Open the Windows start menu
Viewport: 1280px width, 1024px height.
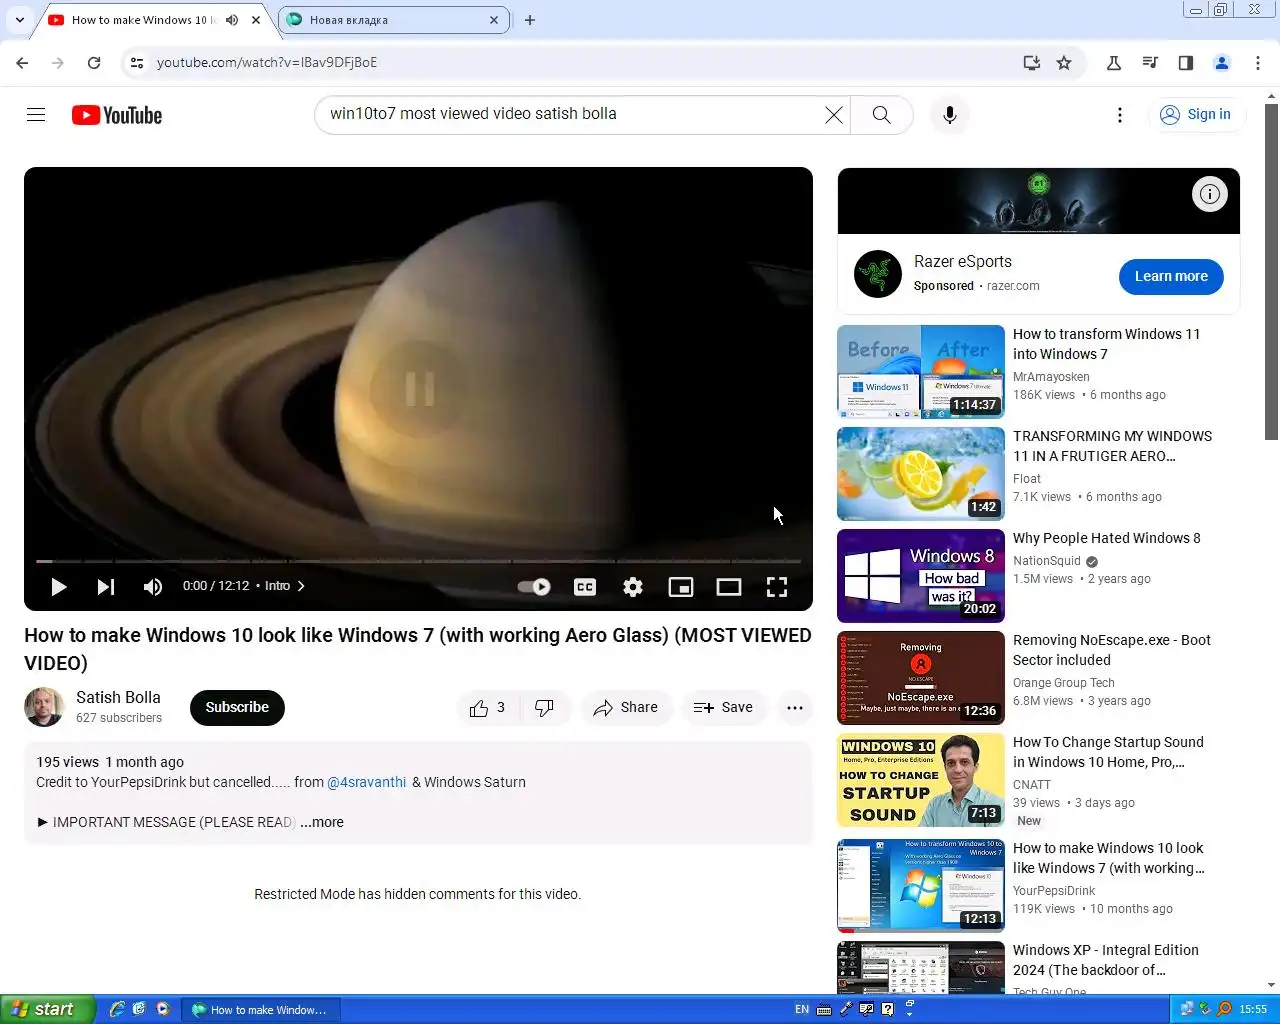48,1009
